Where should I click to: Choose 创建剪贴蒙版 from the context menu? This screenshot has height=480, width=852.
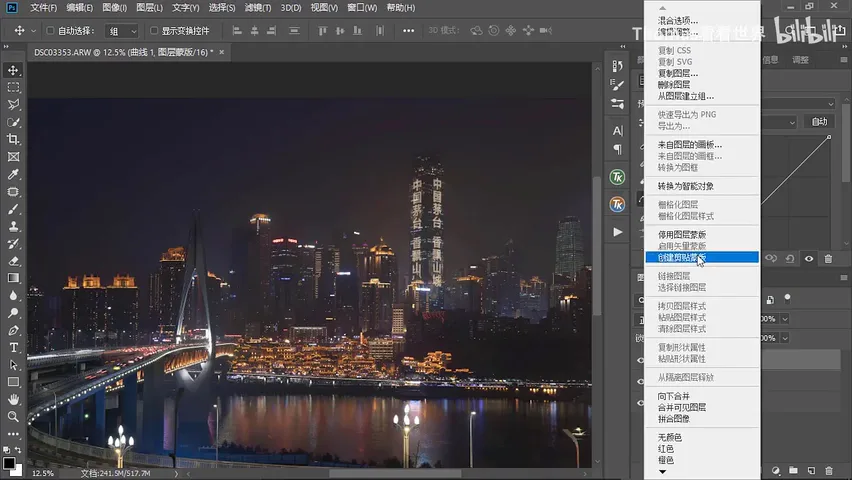pyautogui.click(x=702, y=257)
